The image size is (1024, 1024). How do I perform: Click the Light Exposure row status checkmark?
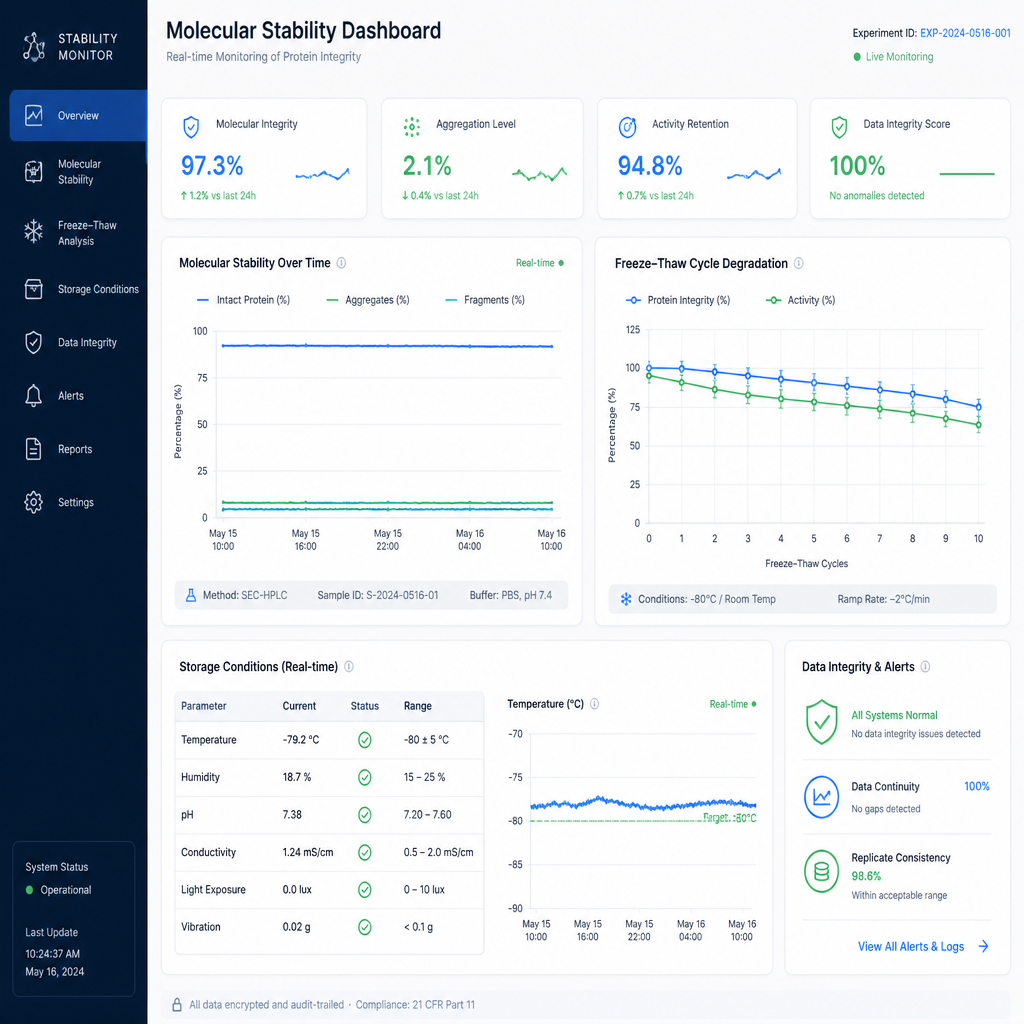(365, 889)
